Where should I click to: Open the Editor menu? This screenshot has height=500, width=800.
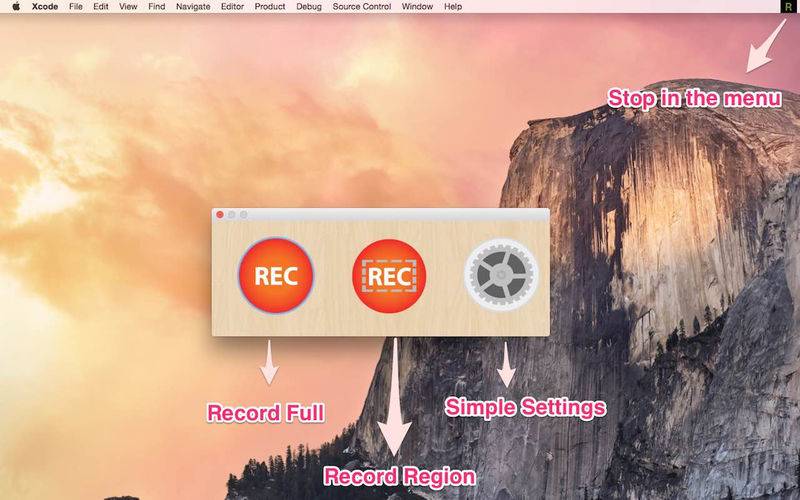click(x=233, y=7)
